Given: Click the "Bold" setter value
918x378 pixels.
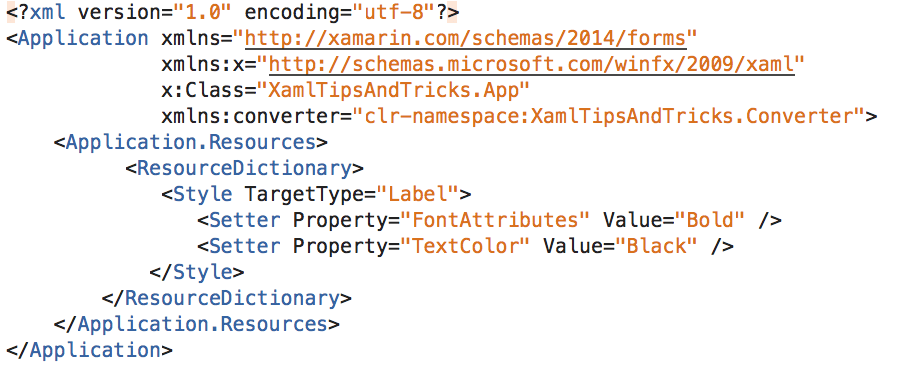Looking at the screenshot, I should point(710,220).
